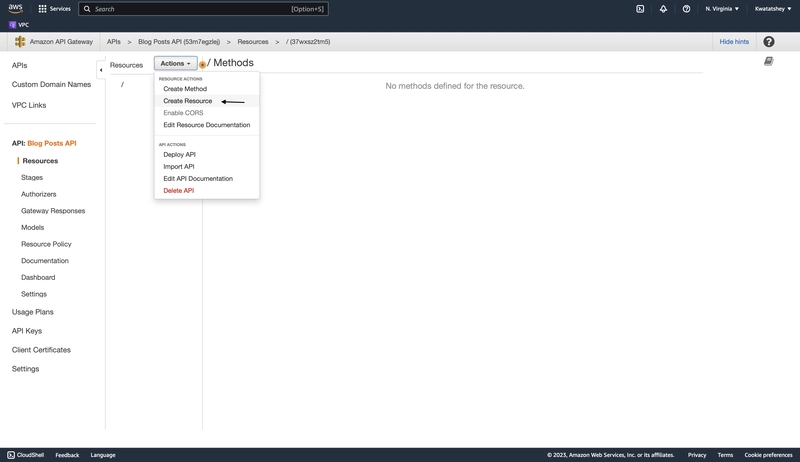Screen dimensions: 800x462
Task: Open Custom Domain Names
Action: point(51,85)
